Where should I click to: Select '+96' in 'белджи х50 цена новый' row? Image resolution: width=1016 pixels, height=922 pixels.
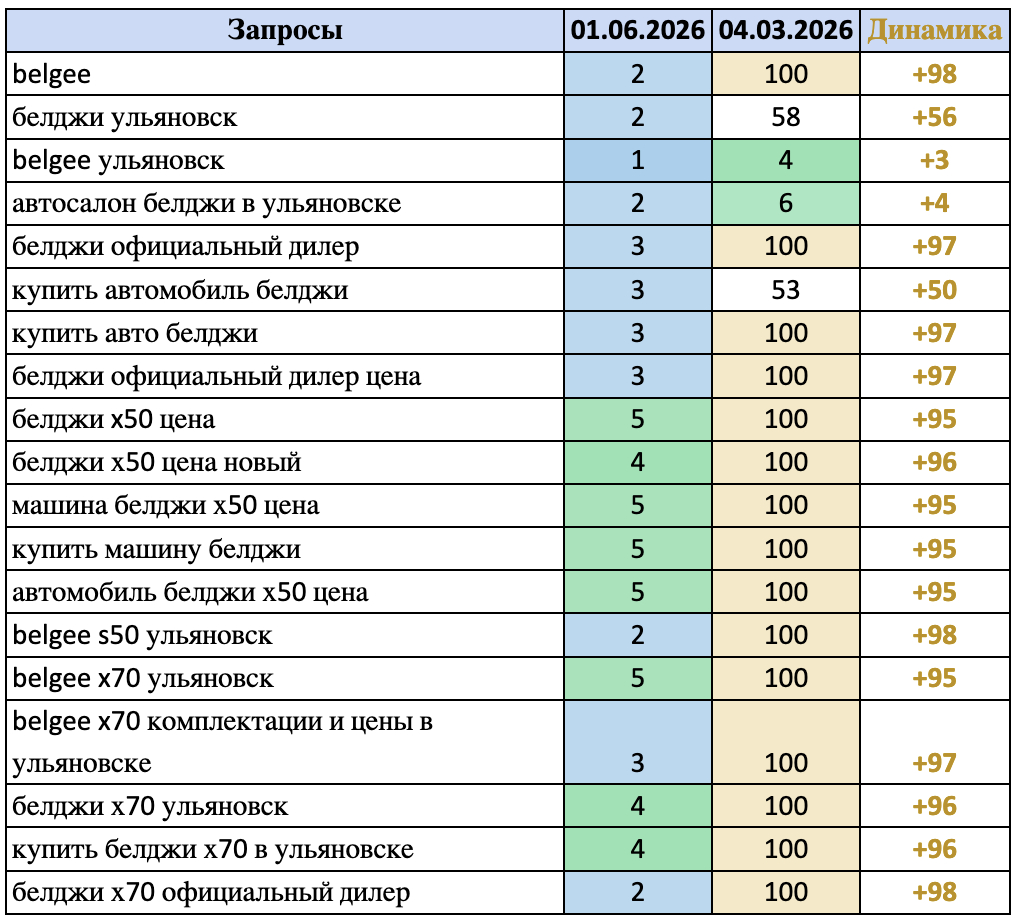[934, 462]
